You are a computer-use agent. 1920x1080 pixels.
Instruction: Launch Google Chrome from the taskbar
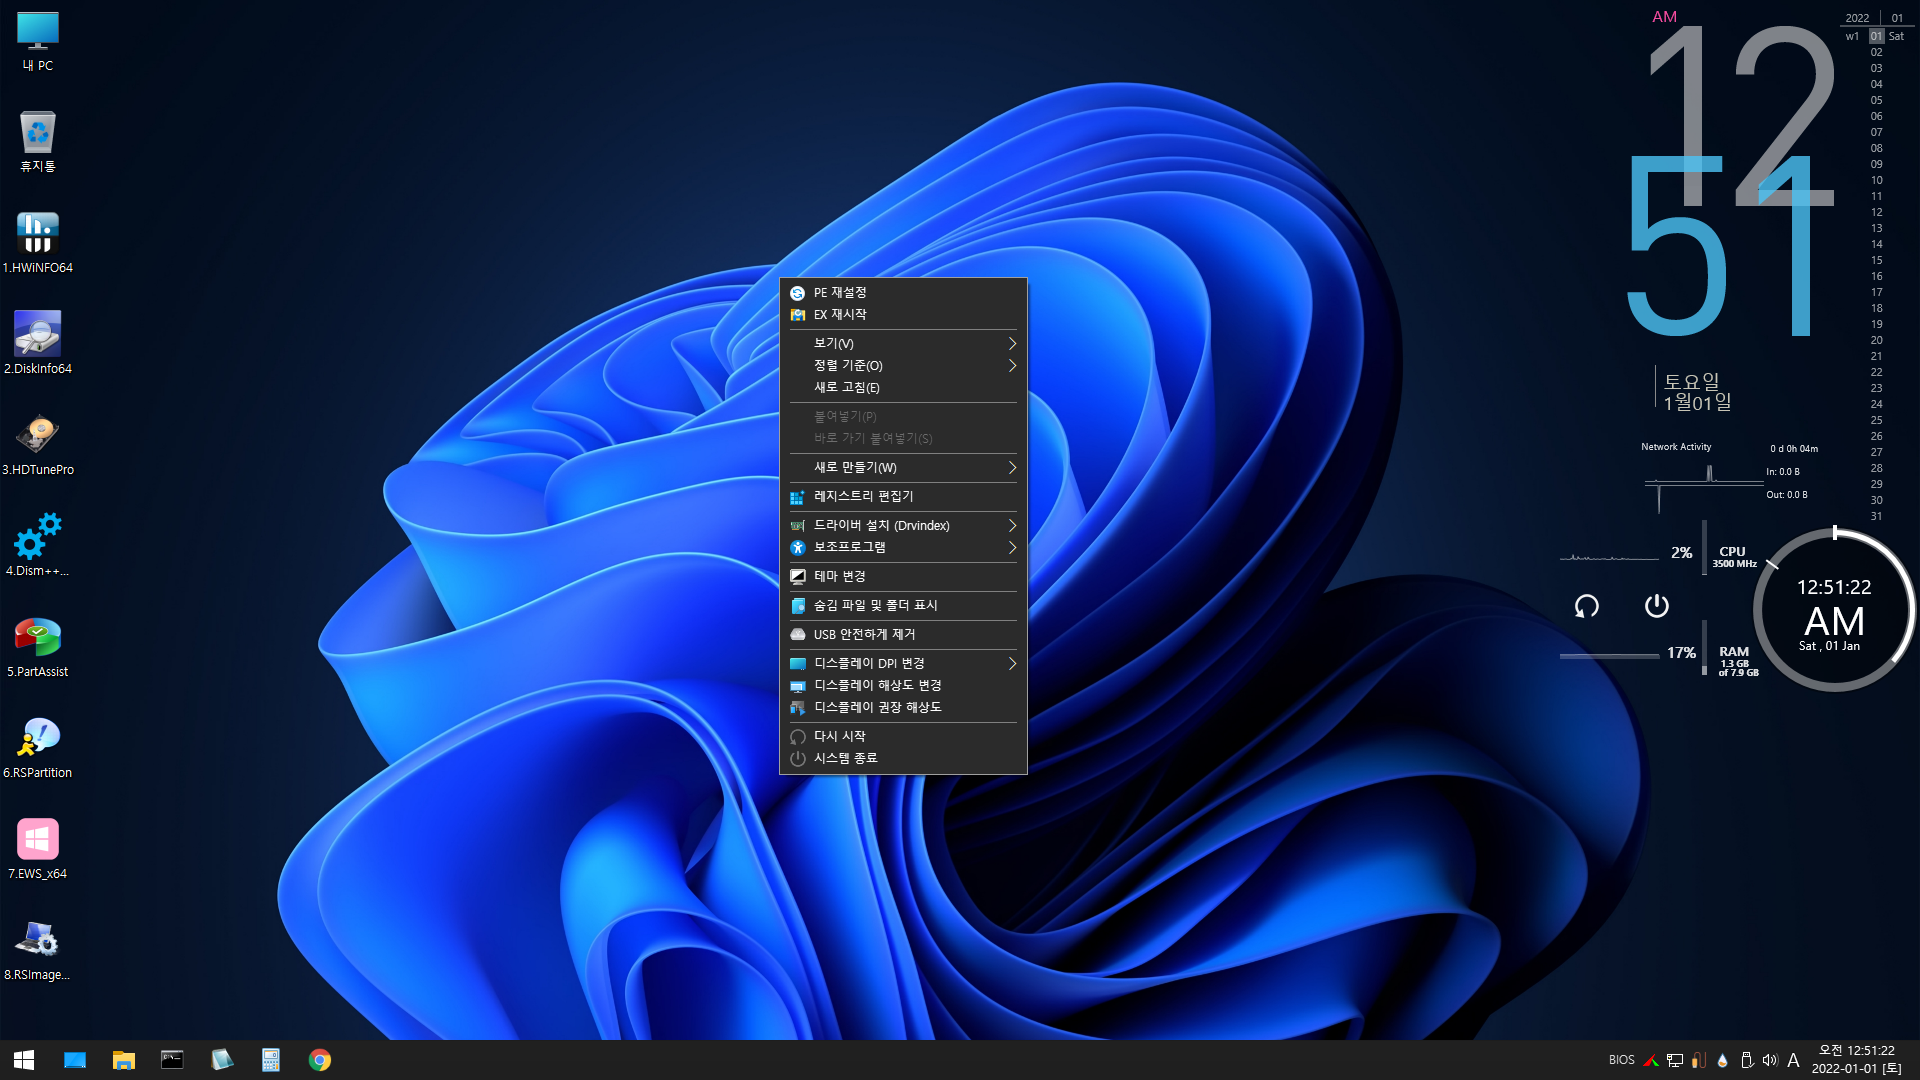320,1060
